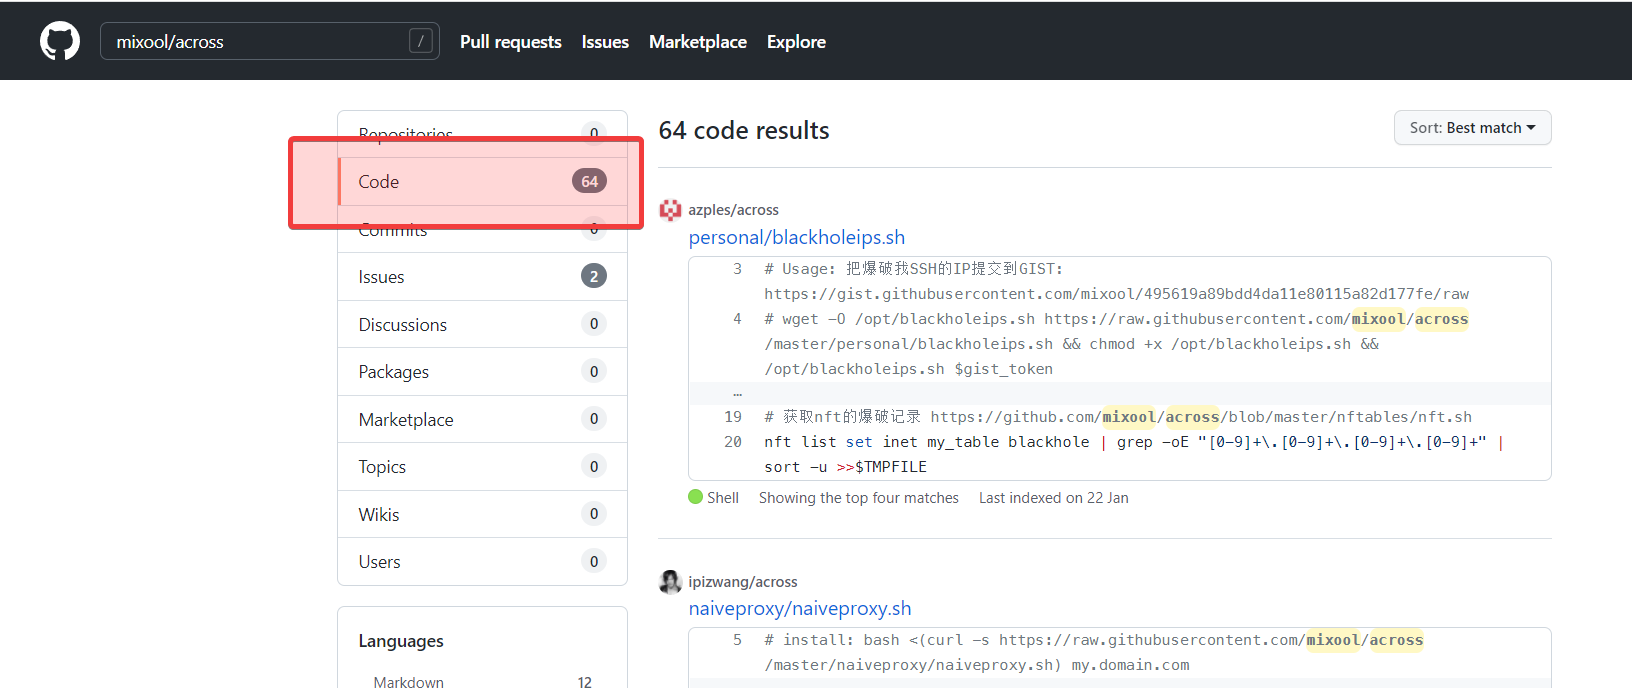Screen dimensions: 1632x688
Task: Click the slash shortcut icon in search box
Action: (x=421, y=41)
